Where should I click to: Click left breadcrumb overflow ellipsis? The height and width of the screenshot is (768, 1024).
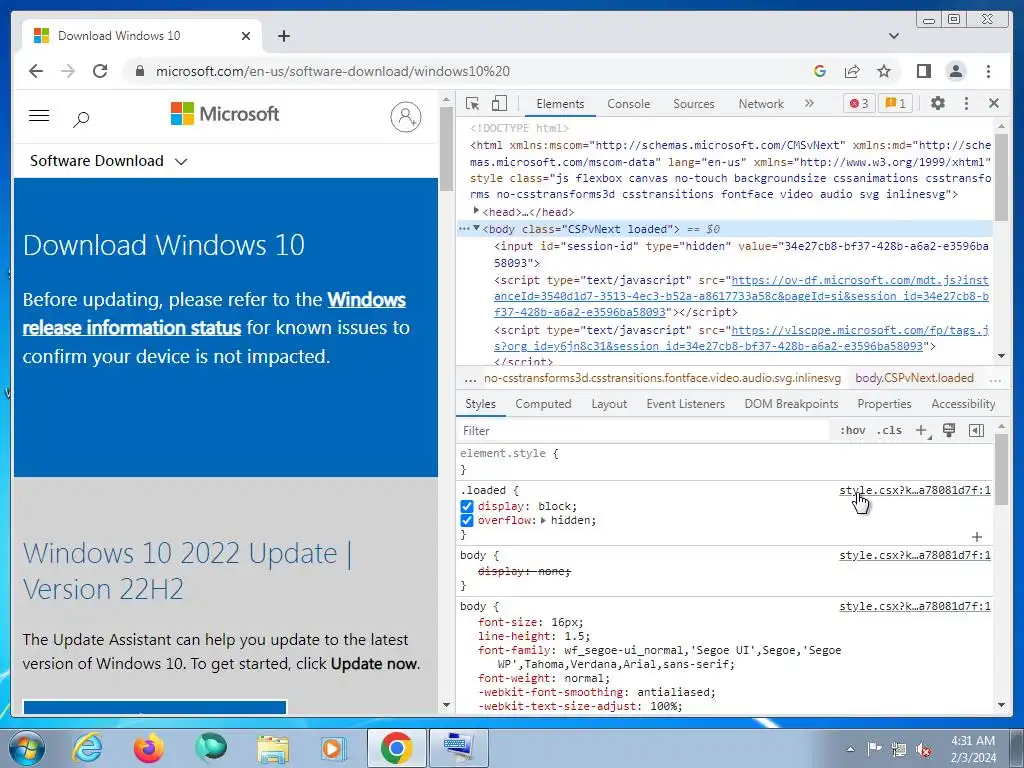click(470, 378)
